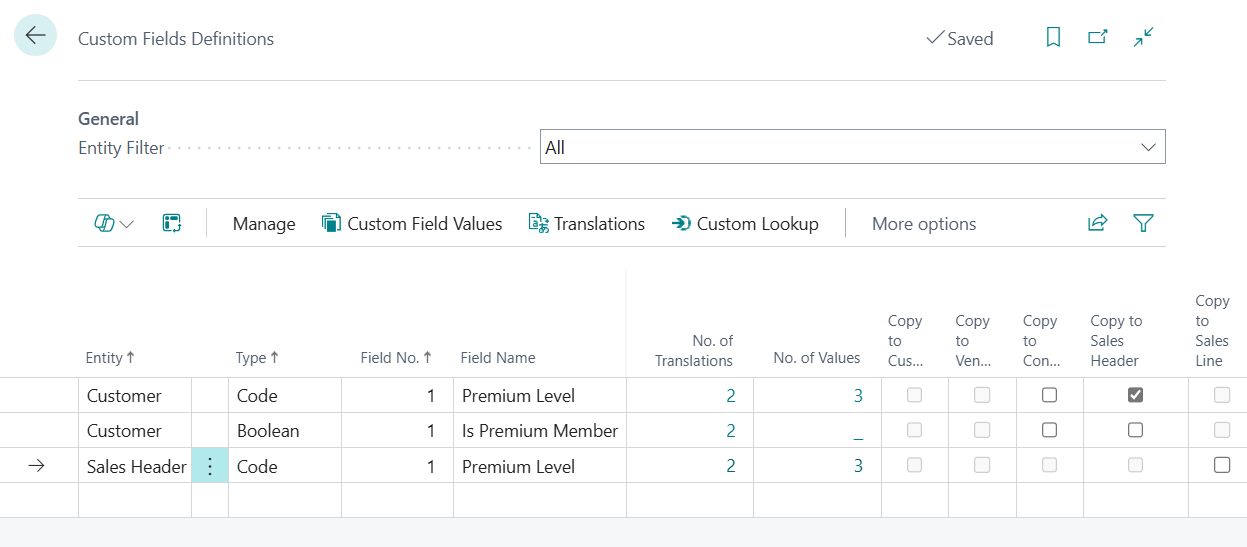
Task: Click the Translations action
Action: [x=587, y=224]
